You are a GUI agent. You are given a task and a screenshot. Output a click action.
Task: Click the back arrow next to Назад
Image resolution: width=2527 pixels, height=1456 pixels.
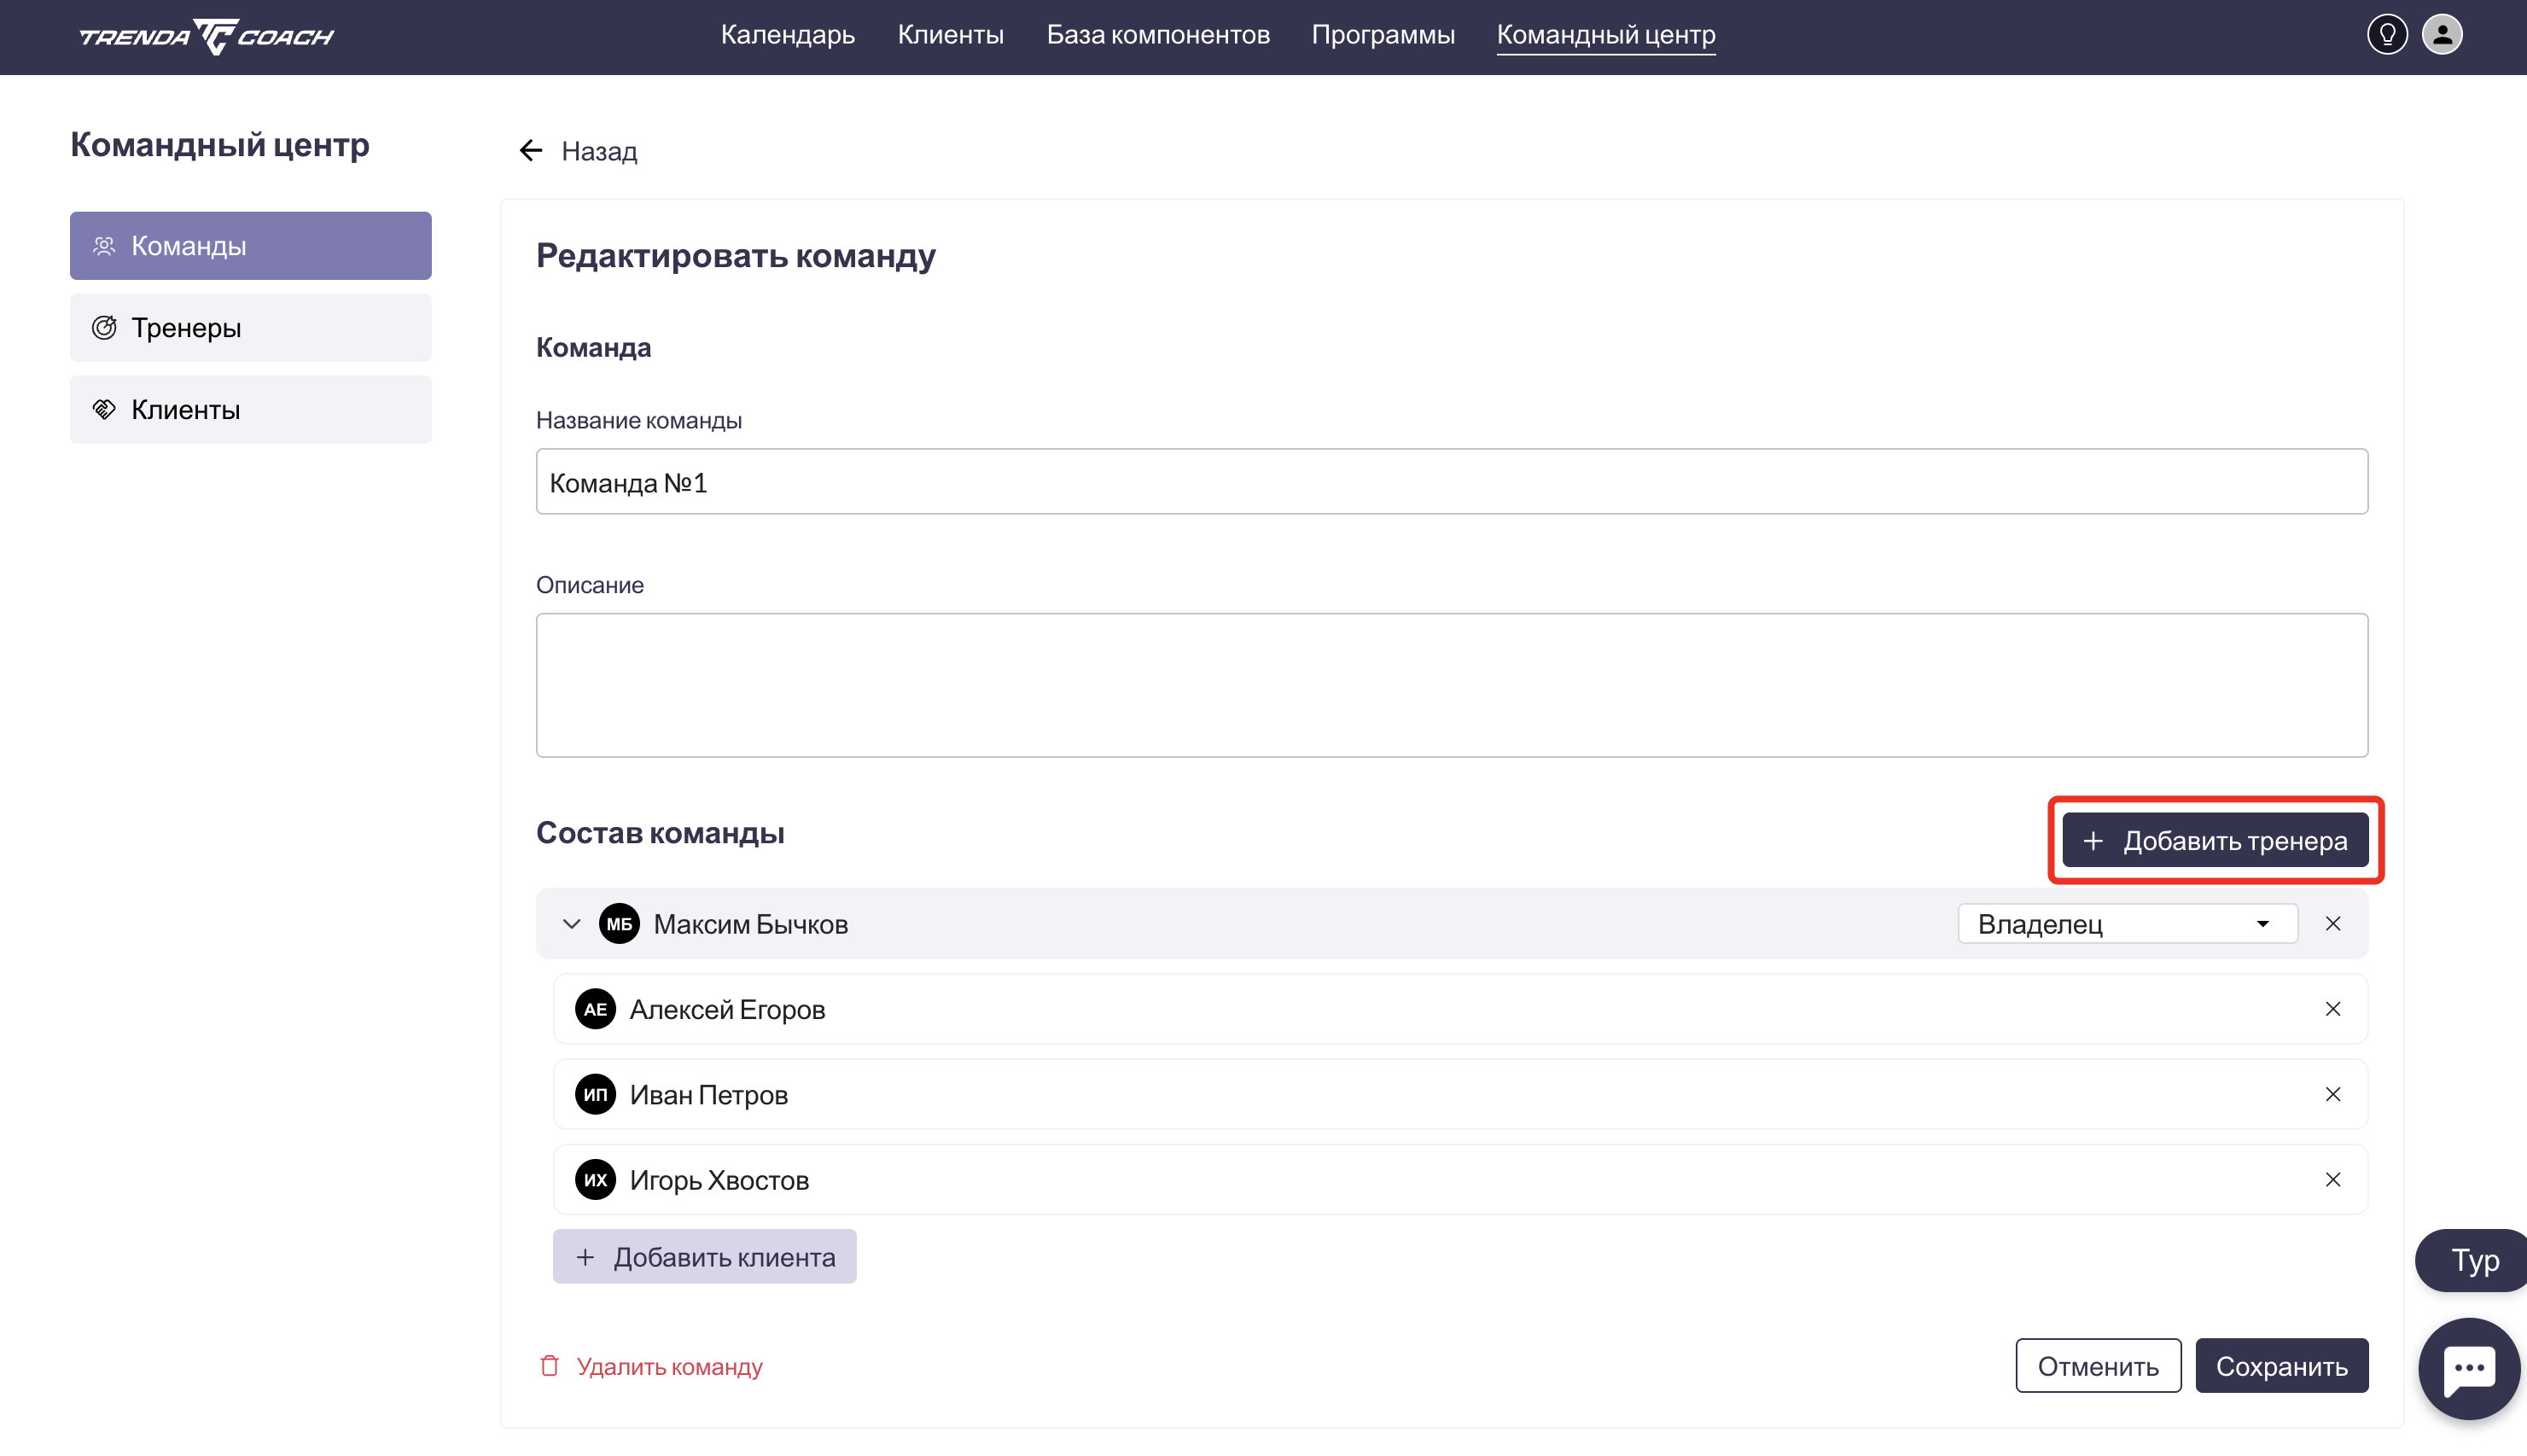point(530,151)
